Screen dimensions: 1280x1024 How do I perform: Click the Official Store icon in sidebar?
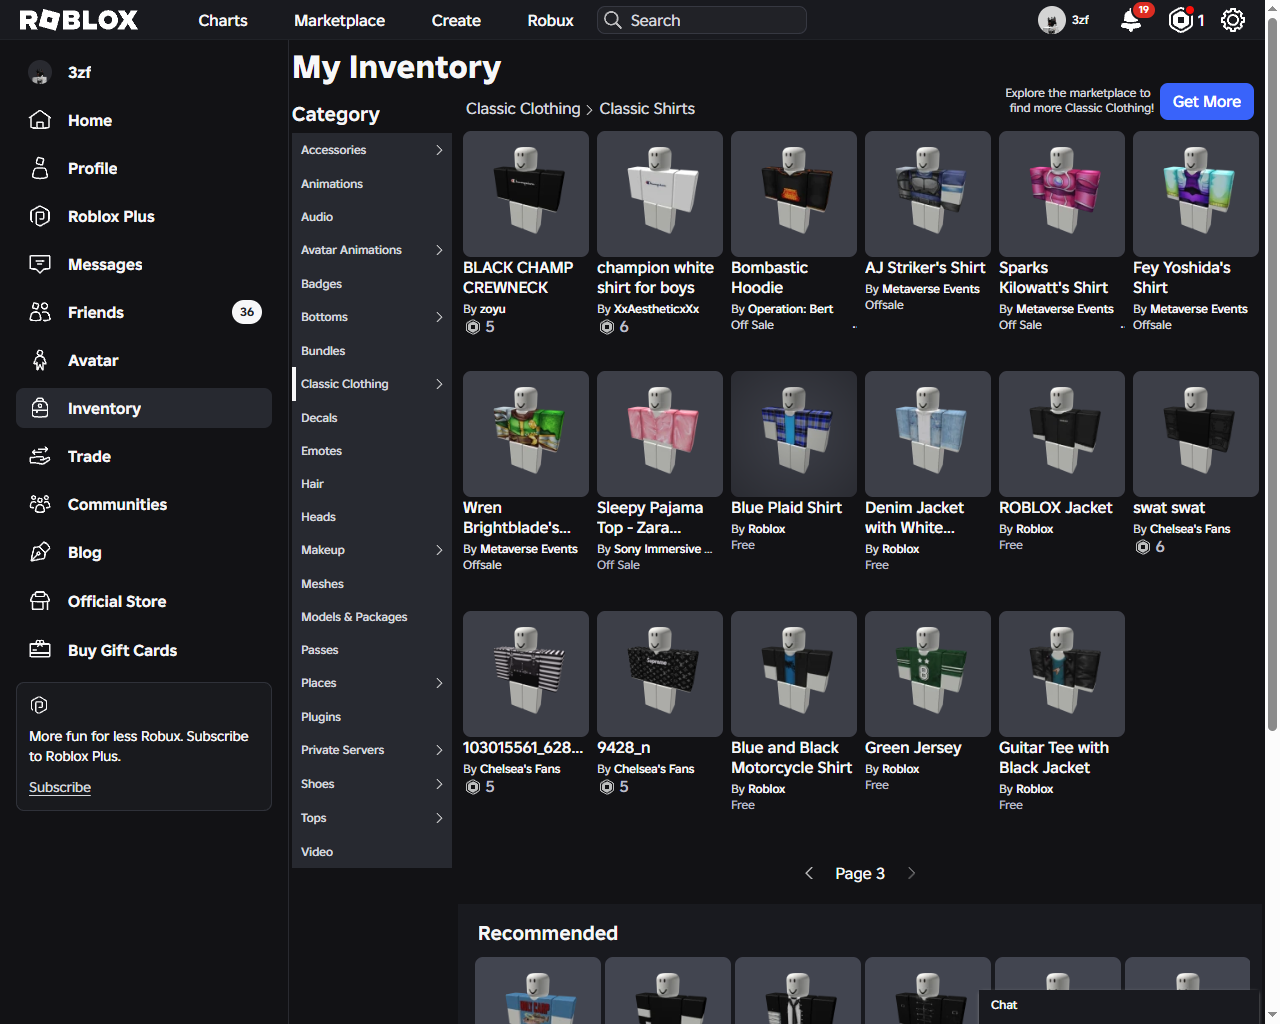pos(40,601)
